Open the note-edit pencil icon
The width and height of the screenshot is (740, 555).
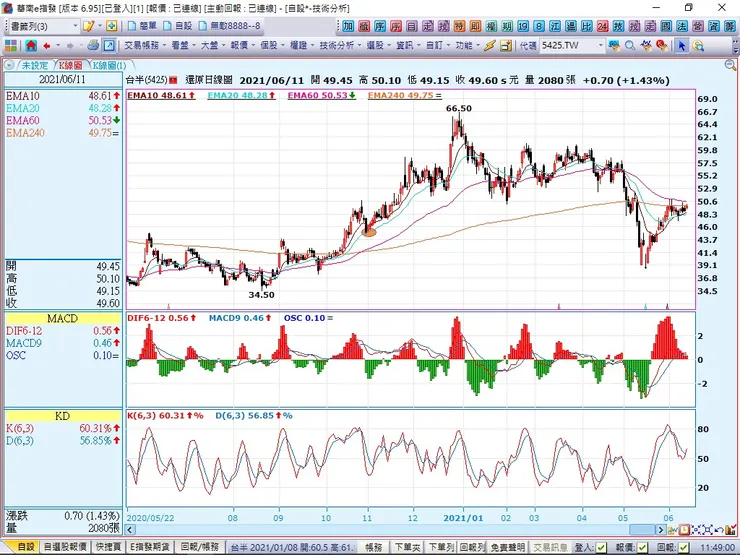coord(88,26)
